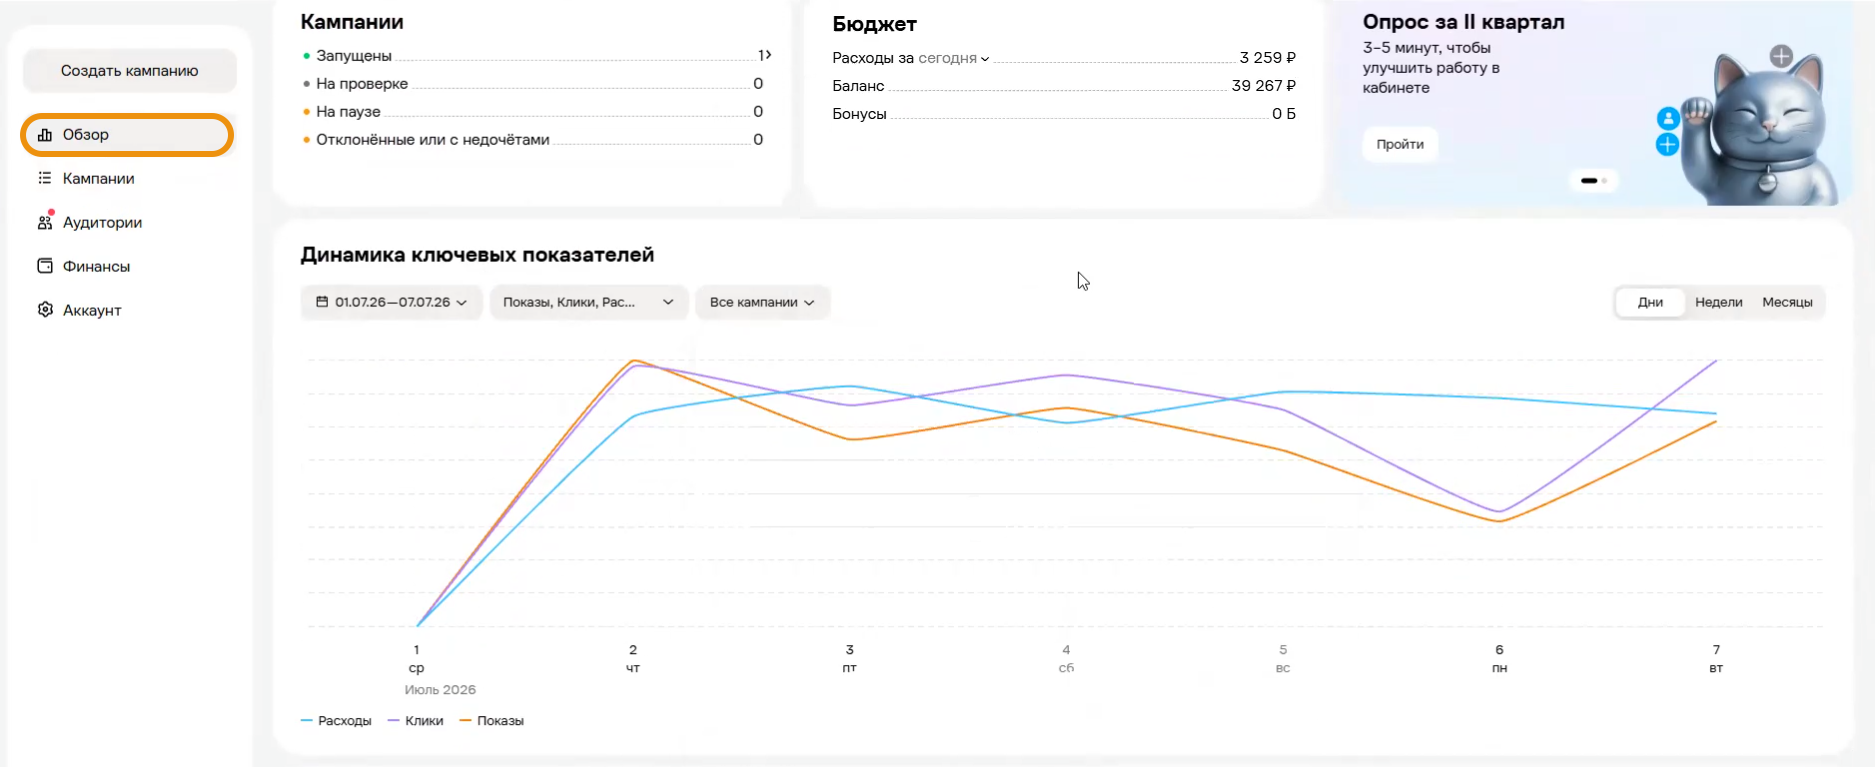Click the Кампании list icon in sidebar
This screenshot has height=767, width=1875.
45,178
